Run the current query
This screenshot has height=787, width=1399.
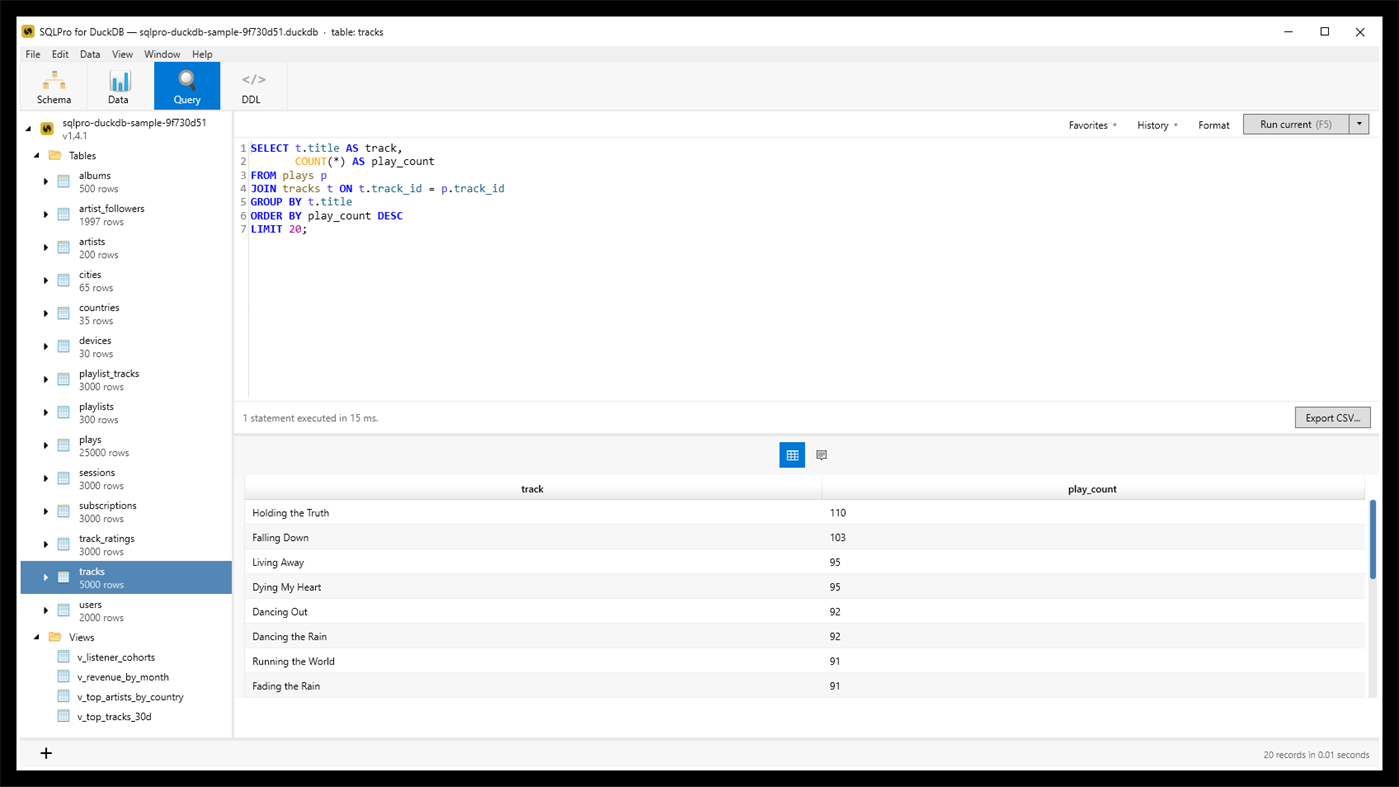[1296, 124]
